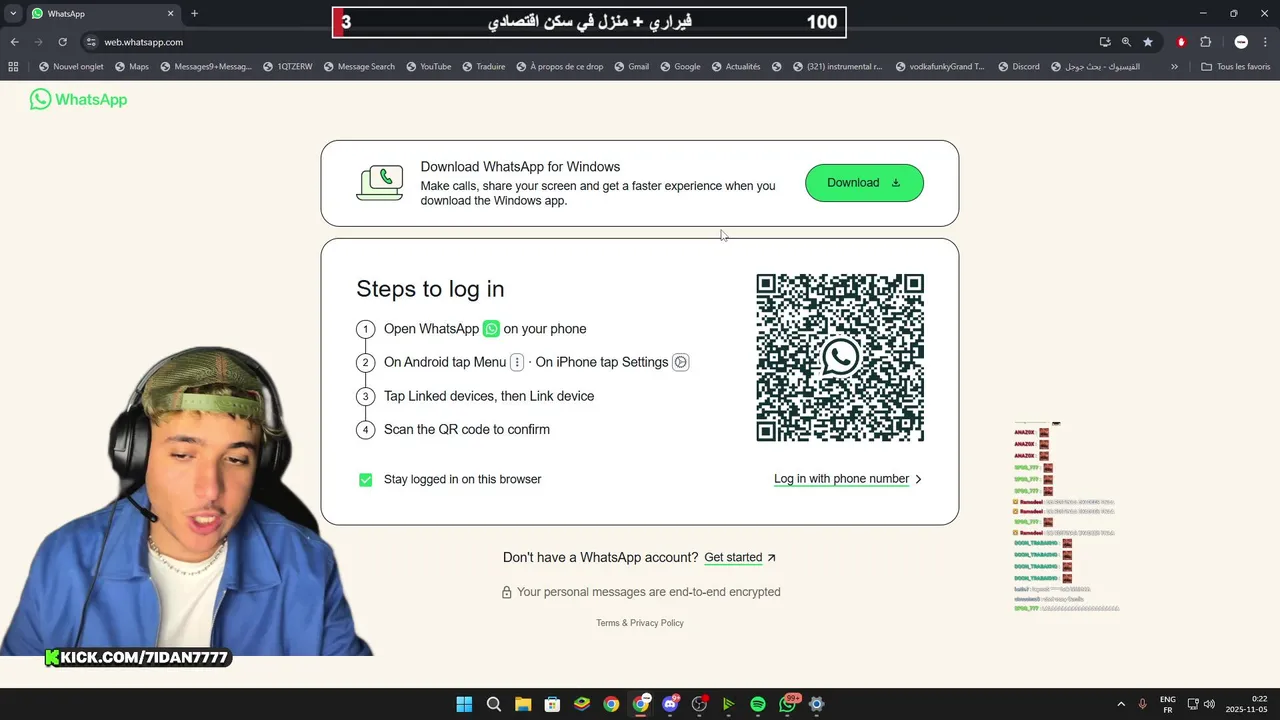Open BlueStacks from taskbar

582,704
